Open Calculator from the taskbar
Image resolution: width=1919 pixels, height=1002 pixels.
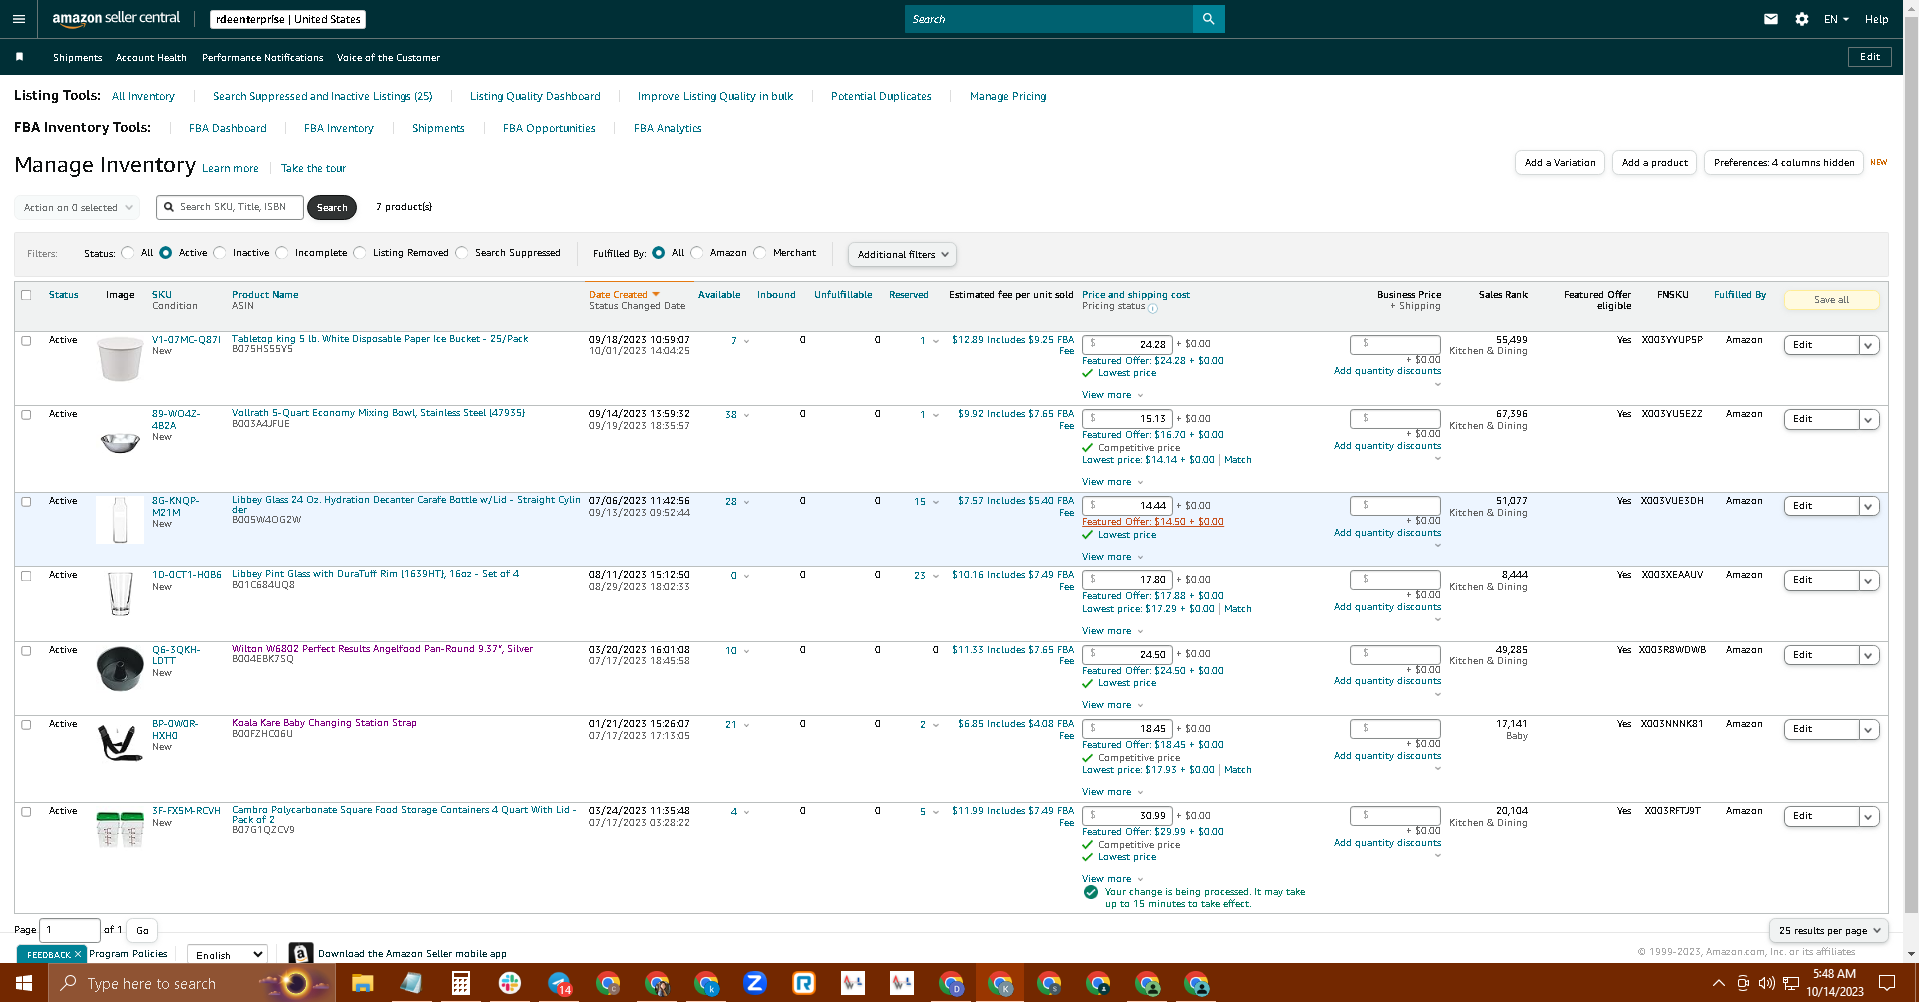pyautogui.click(x=460, y=983)
